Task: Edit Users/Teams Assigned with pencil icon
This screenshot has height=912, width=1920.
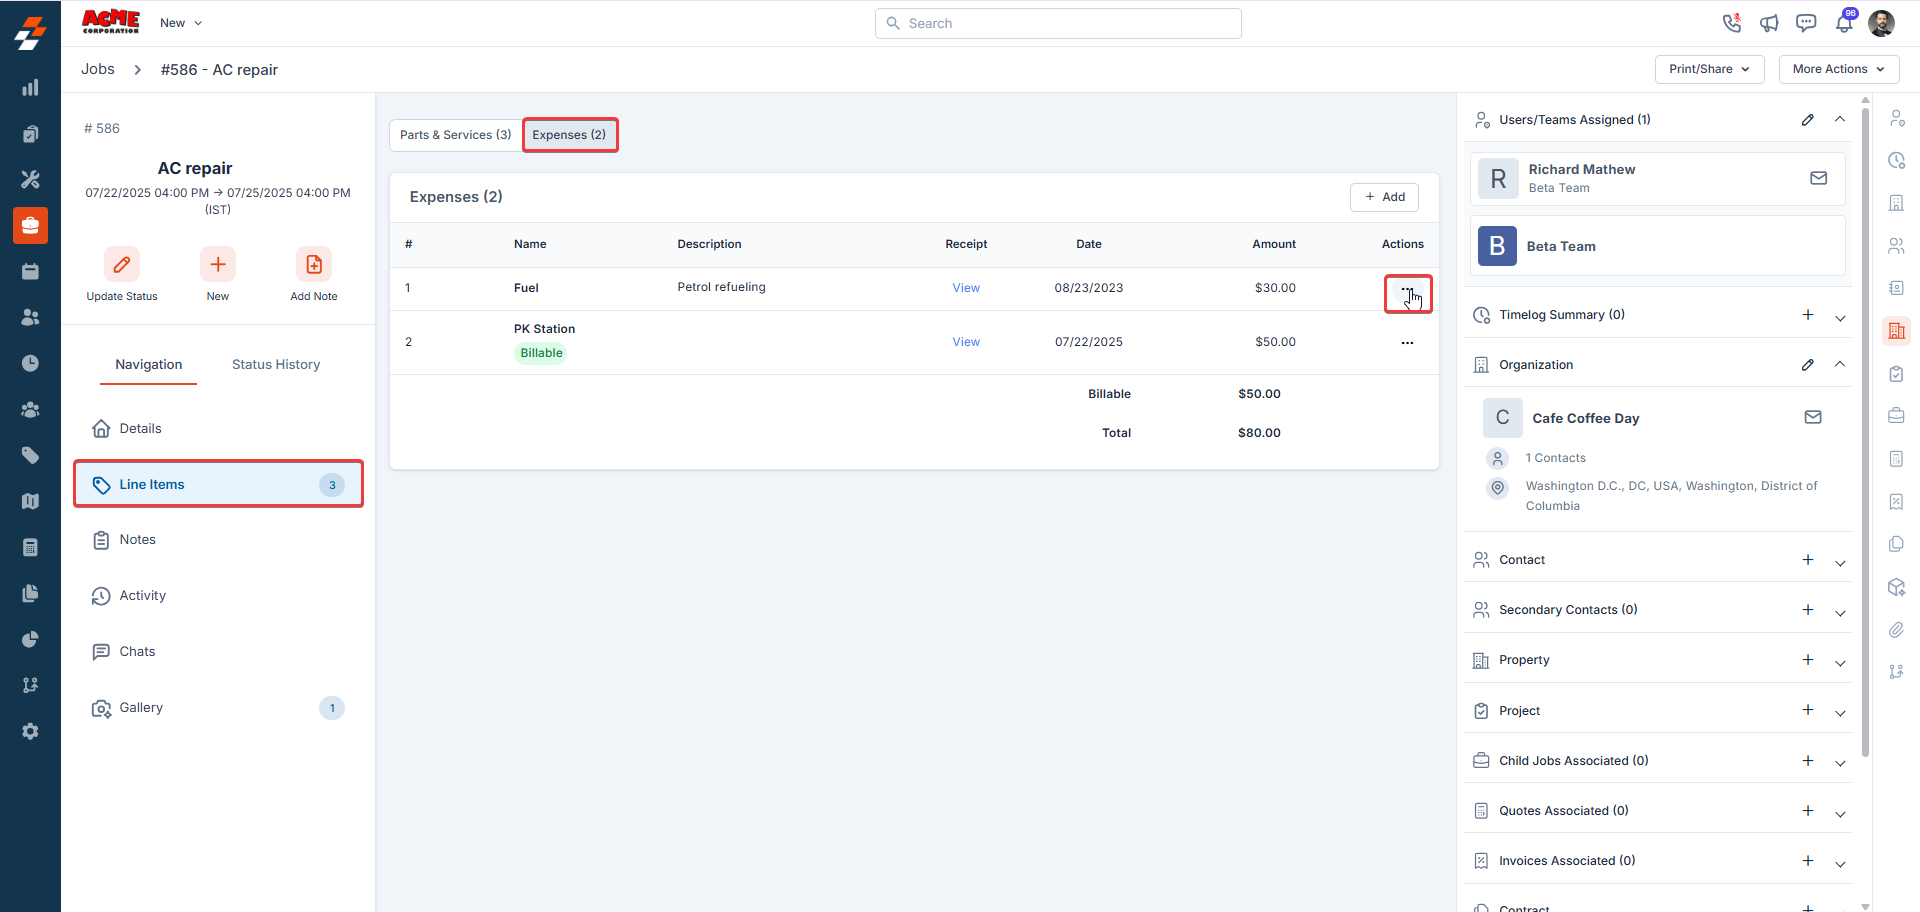Action: pyautogui.click(x=1808, y=120)
